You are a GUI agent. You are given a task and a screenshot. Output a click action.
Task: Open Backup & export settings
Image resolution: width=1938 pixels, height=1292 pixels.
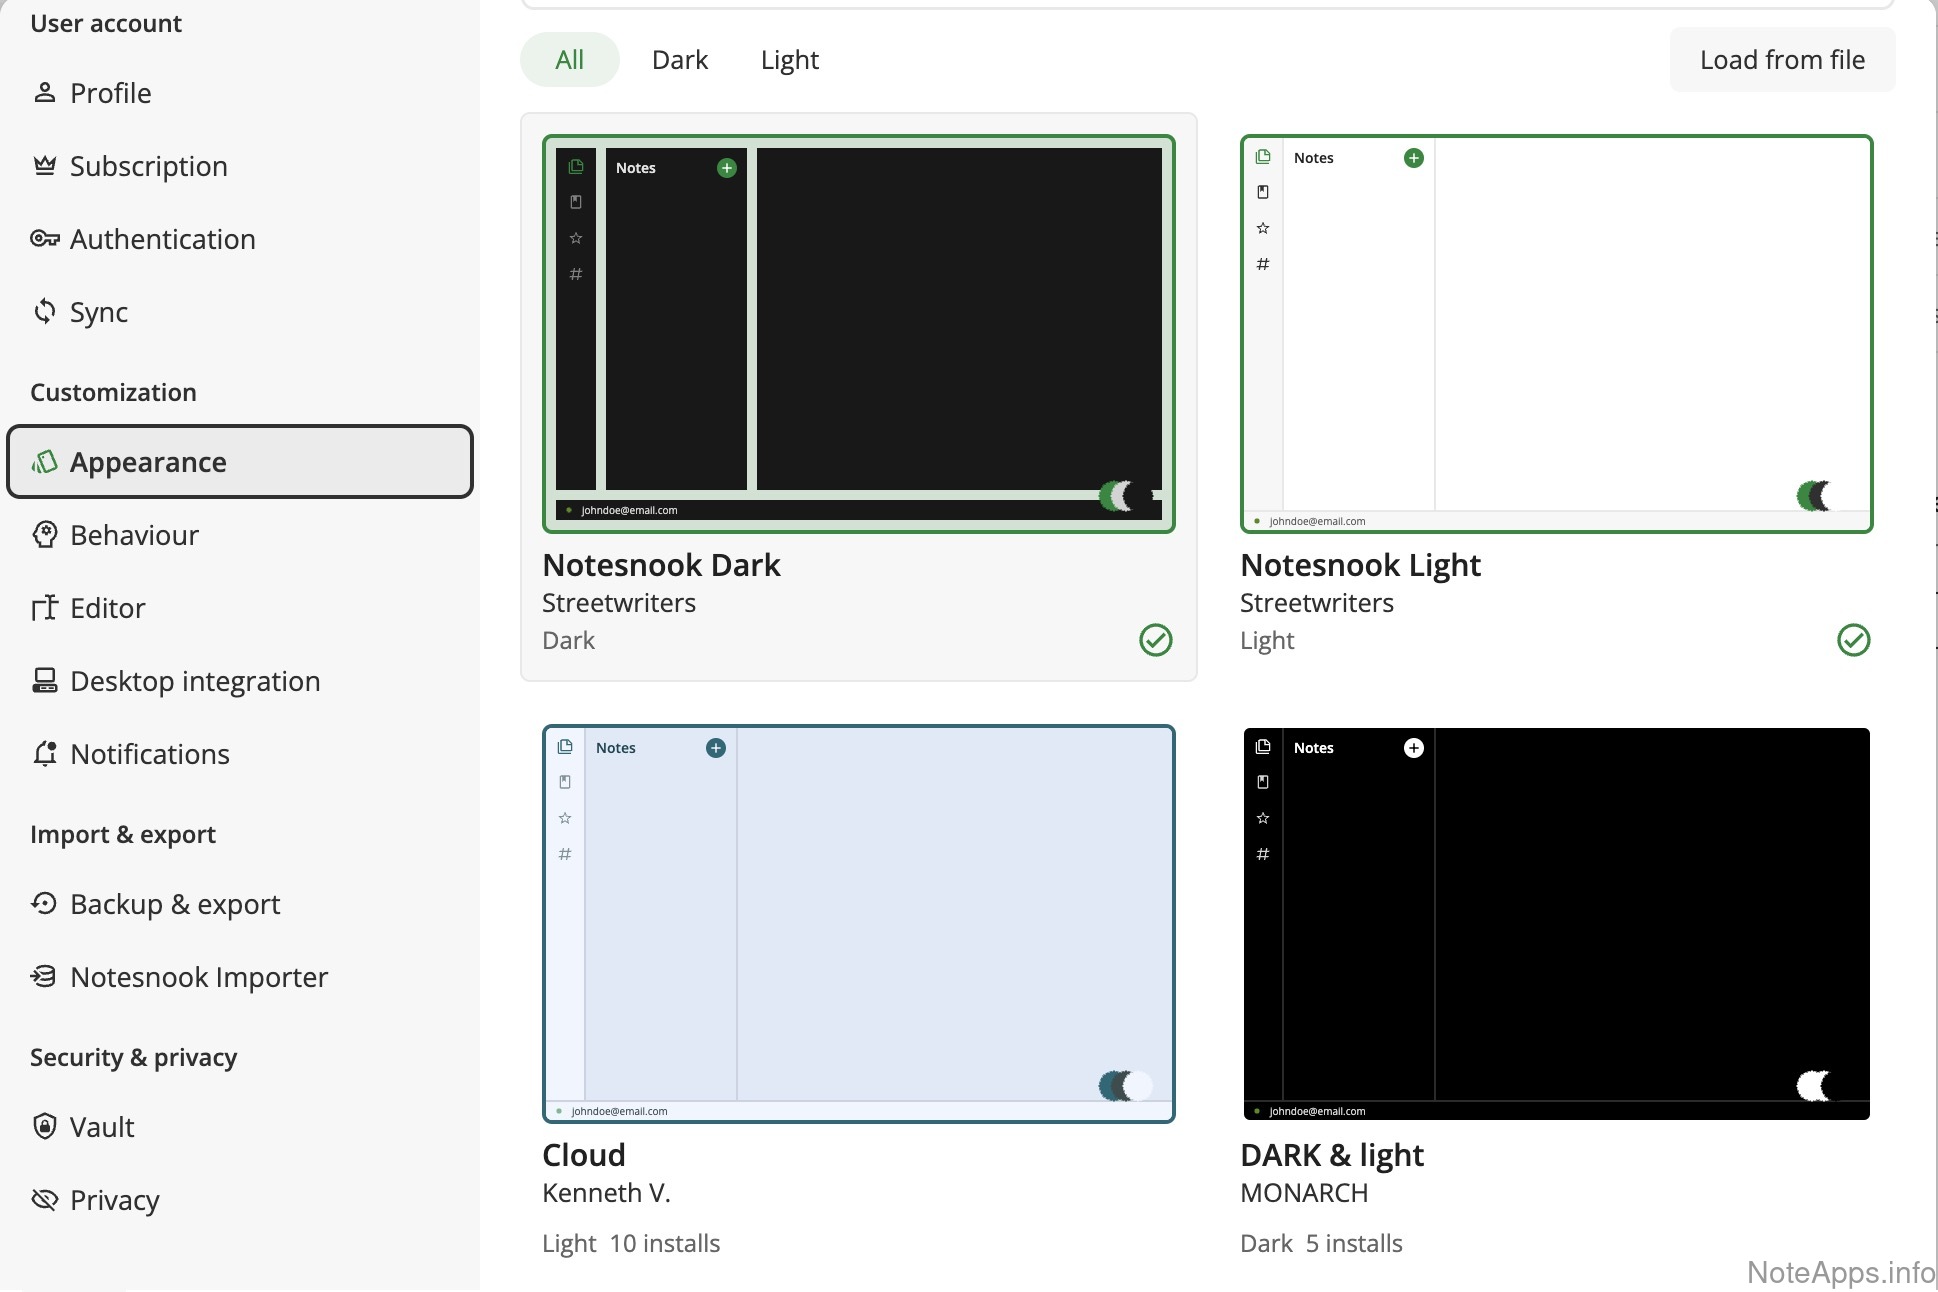(x=175, y=904)
